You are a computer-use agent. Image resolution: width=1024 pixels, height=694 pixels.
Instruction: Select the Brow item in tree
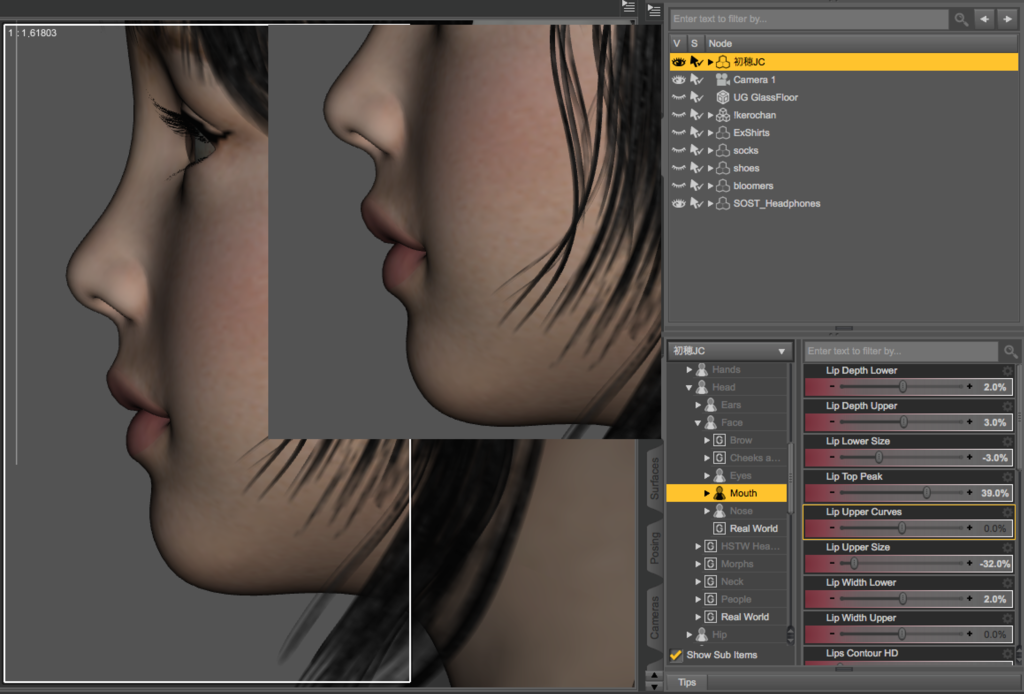click(x=741, y=440)
